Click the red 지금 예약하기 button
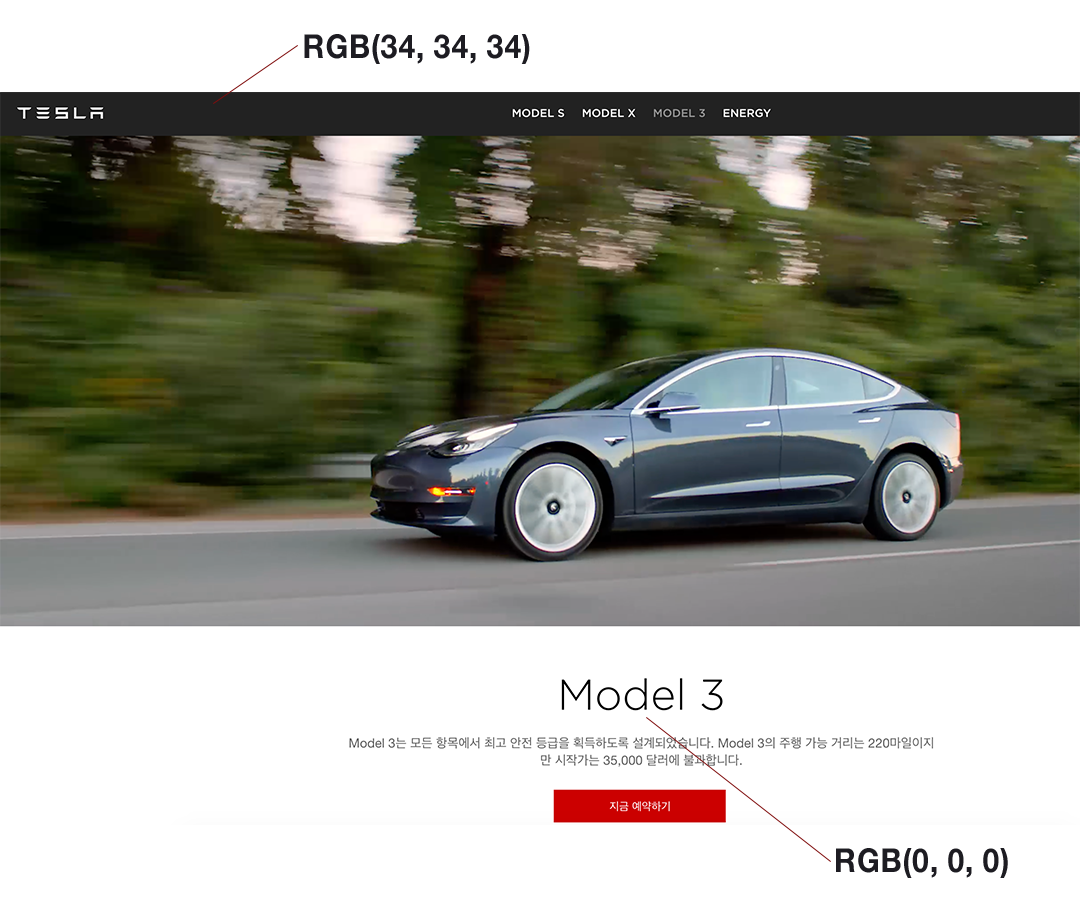1080x900 pixels. [x=639, y=806]
